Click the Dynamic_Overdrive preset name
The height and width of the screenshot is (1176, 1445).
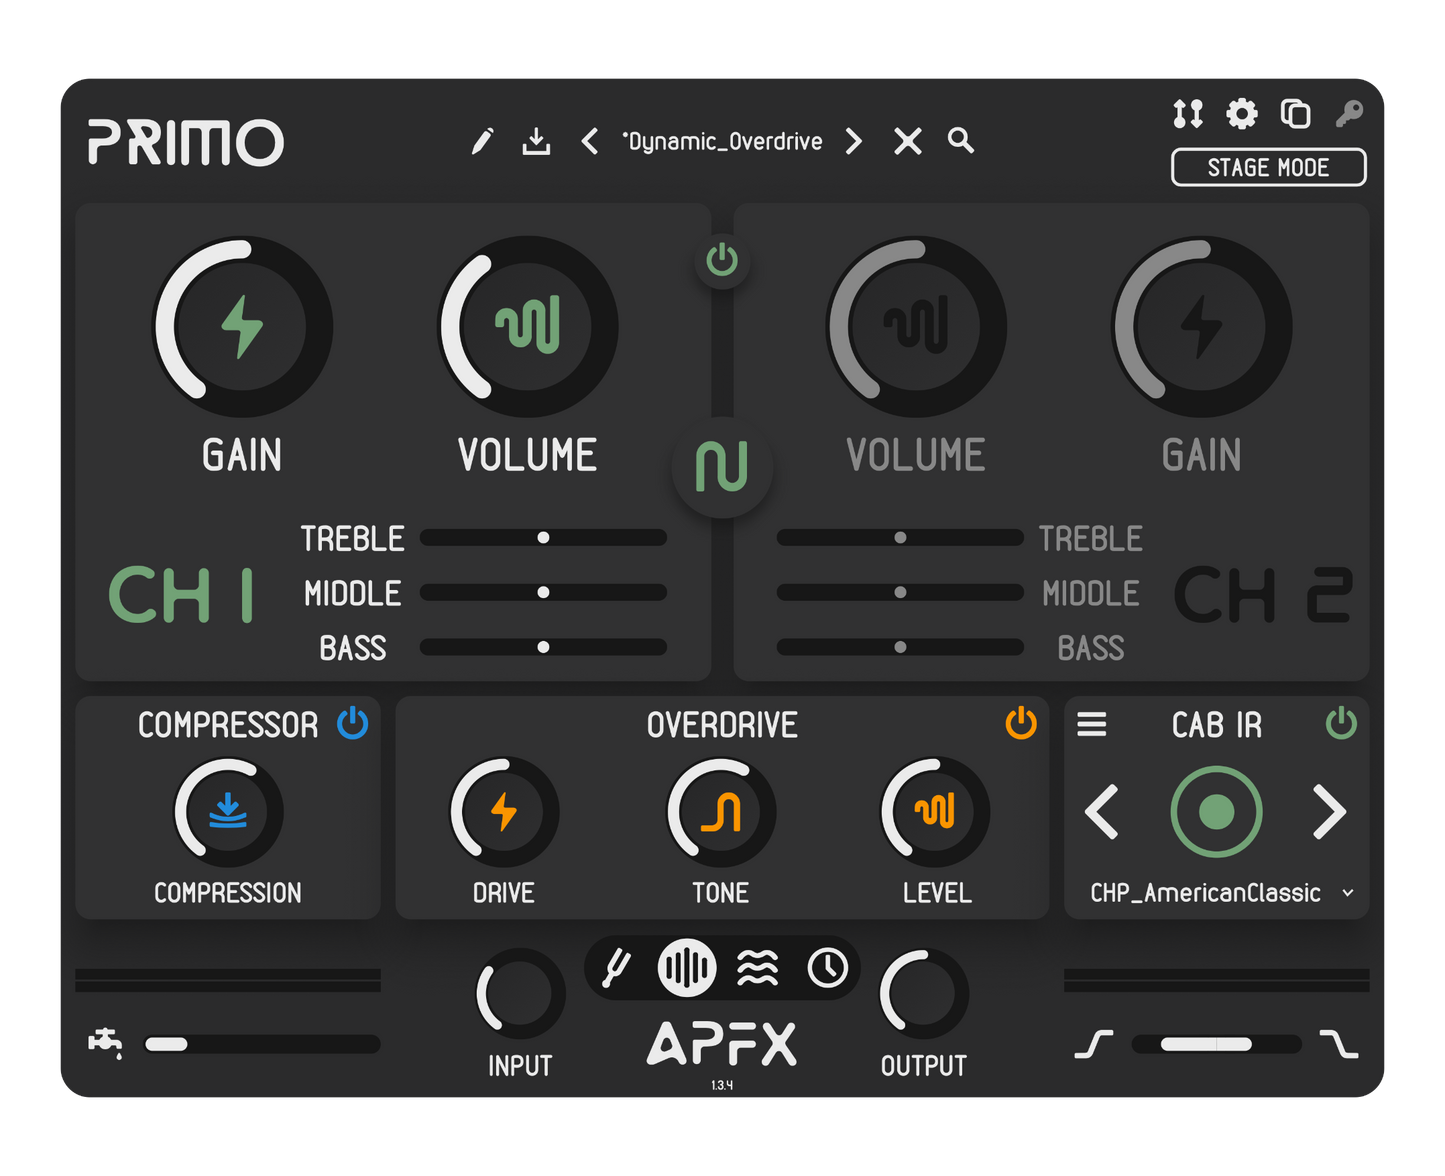(x=722, y=141)
